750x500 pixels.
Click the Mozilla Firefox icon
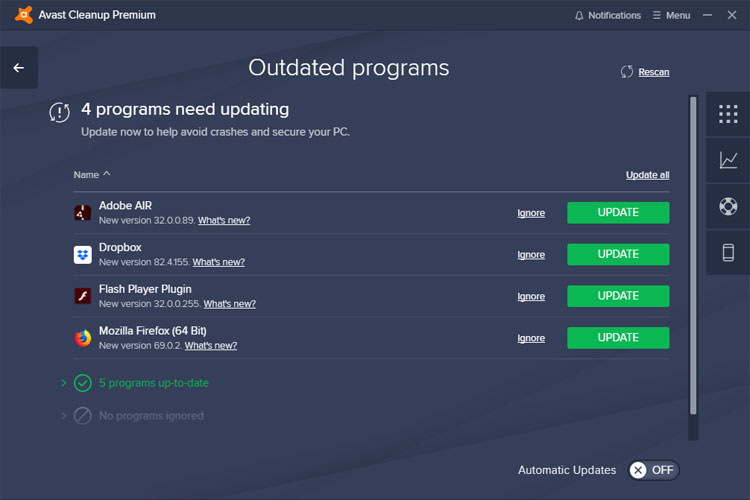83,338
